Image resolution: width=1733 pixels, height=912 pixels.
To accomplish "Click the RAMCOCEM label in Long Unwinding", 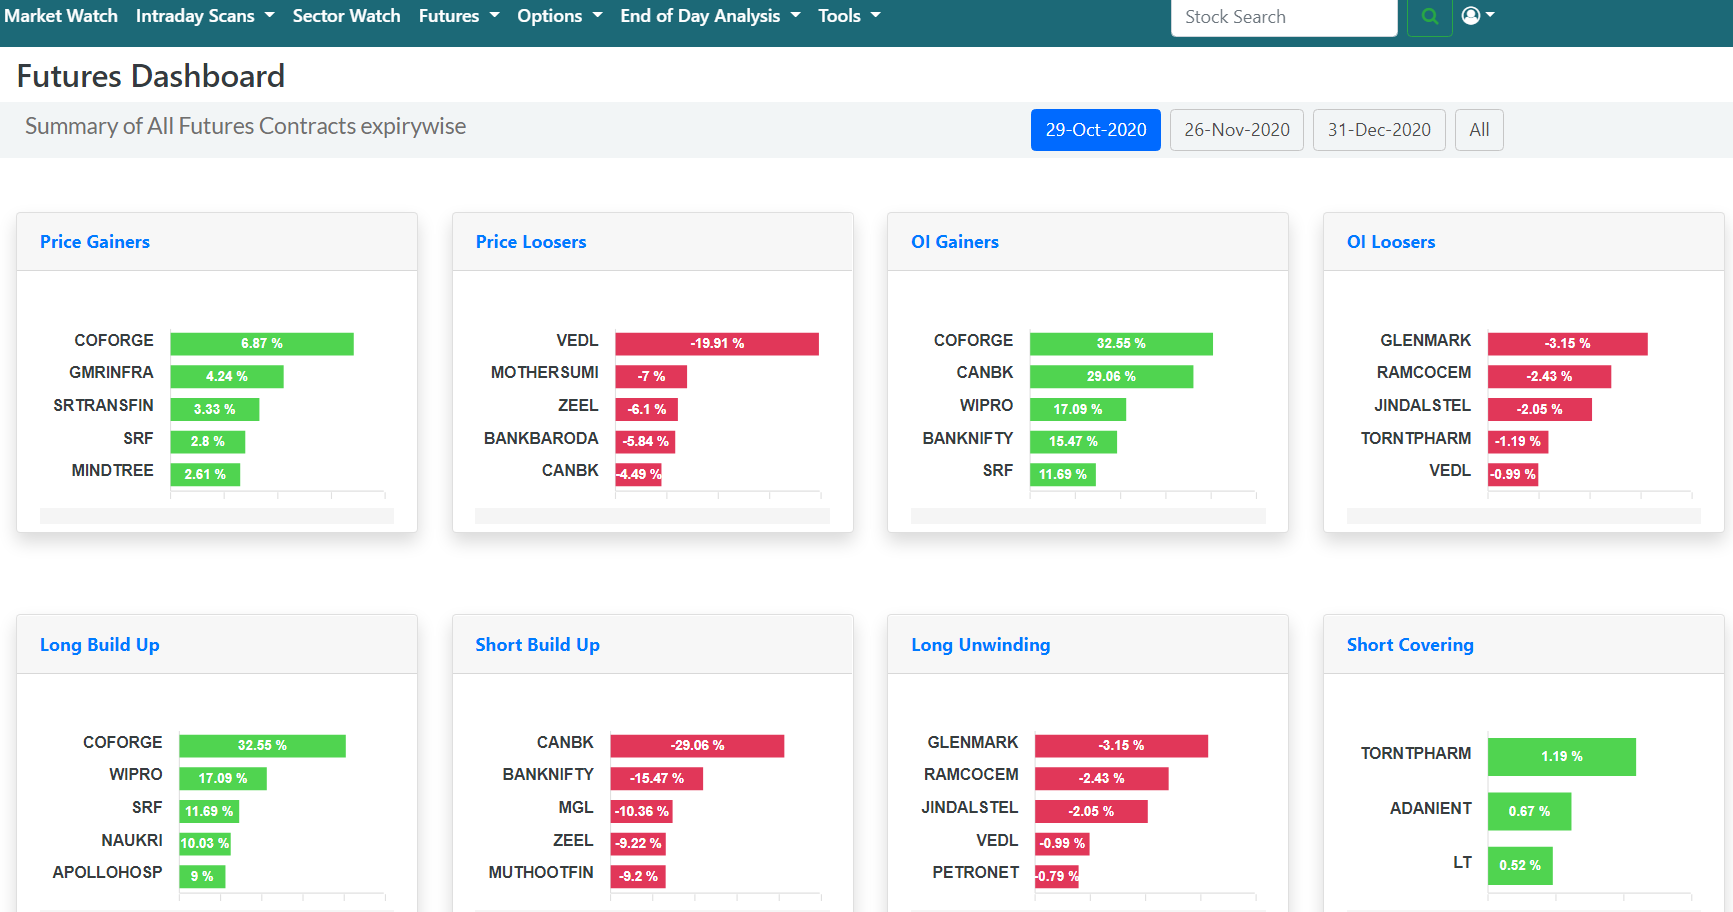I will tap(971, 775).
